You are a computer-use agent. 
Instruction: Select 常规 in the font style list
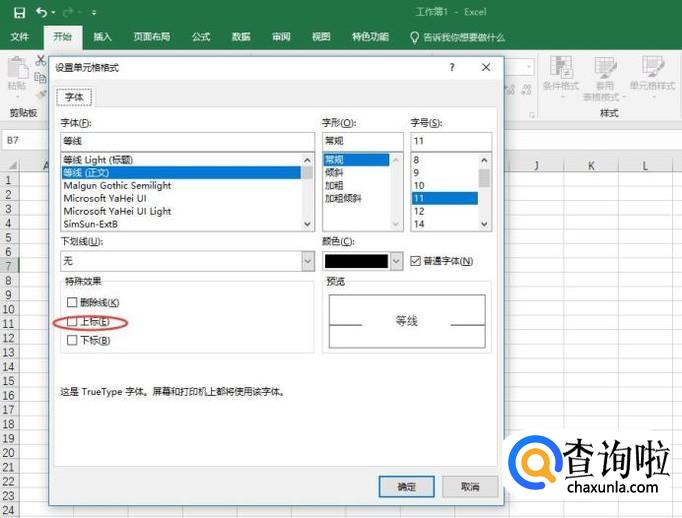coord(356,160)
